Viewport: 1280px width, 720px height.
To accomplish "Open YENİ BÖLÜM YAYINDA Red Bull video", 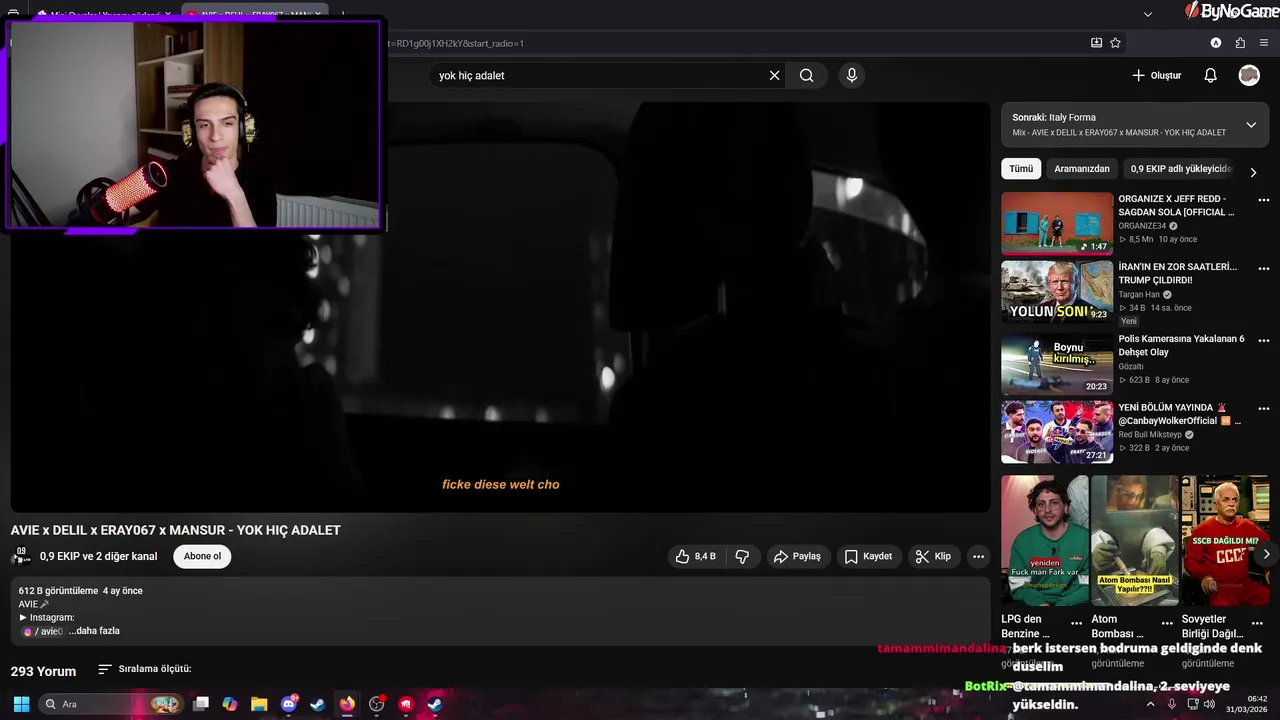I will 1057,432.
